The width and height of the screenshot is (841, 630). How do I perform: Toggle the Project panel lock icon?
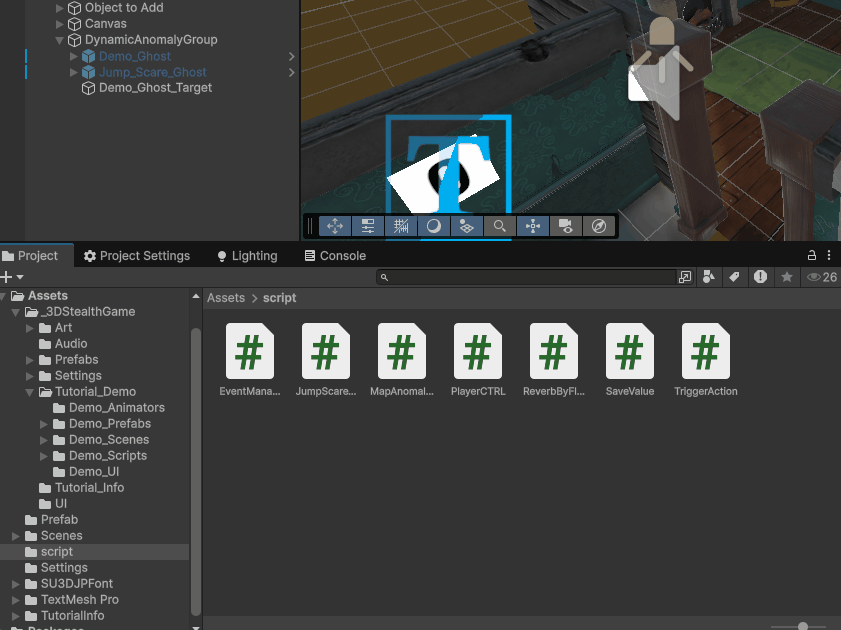[x=812, y=256]
